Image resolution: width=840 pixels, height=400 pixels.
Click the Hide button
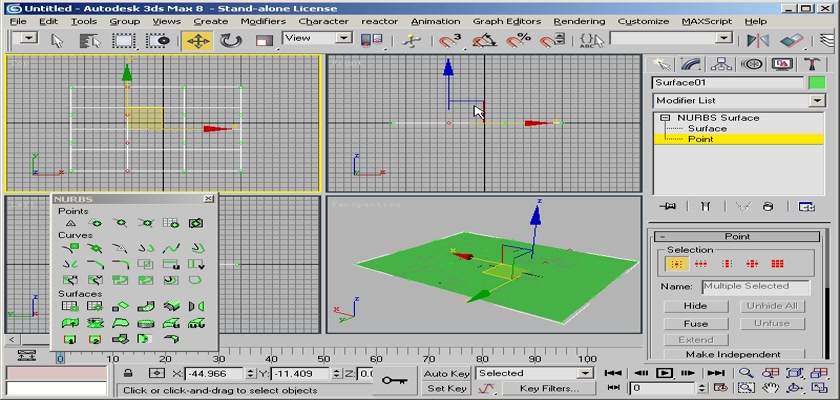coord(696,306)
